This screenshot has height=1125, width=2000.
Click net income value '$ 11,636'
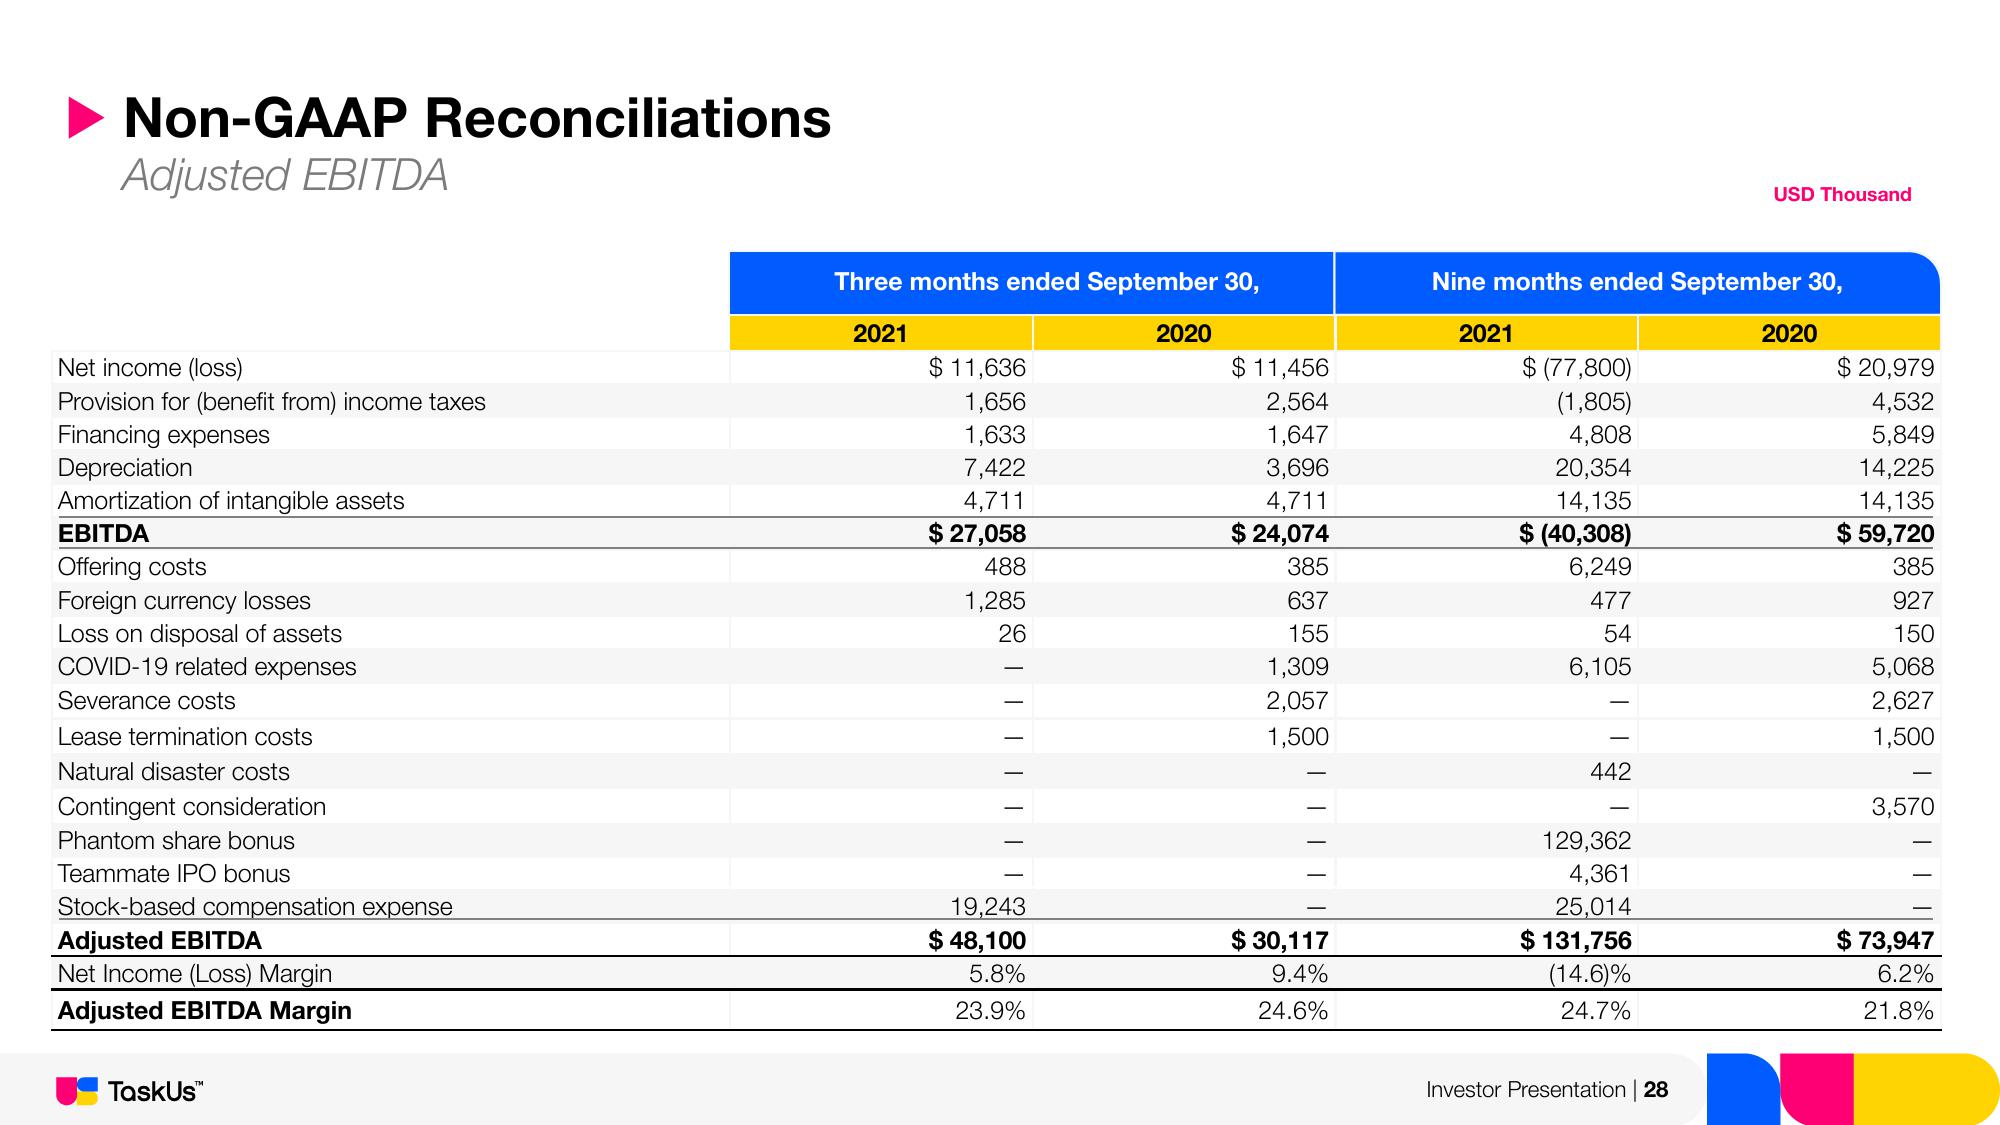coord(977,368)
